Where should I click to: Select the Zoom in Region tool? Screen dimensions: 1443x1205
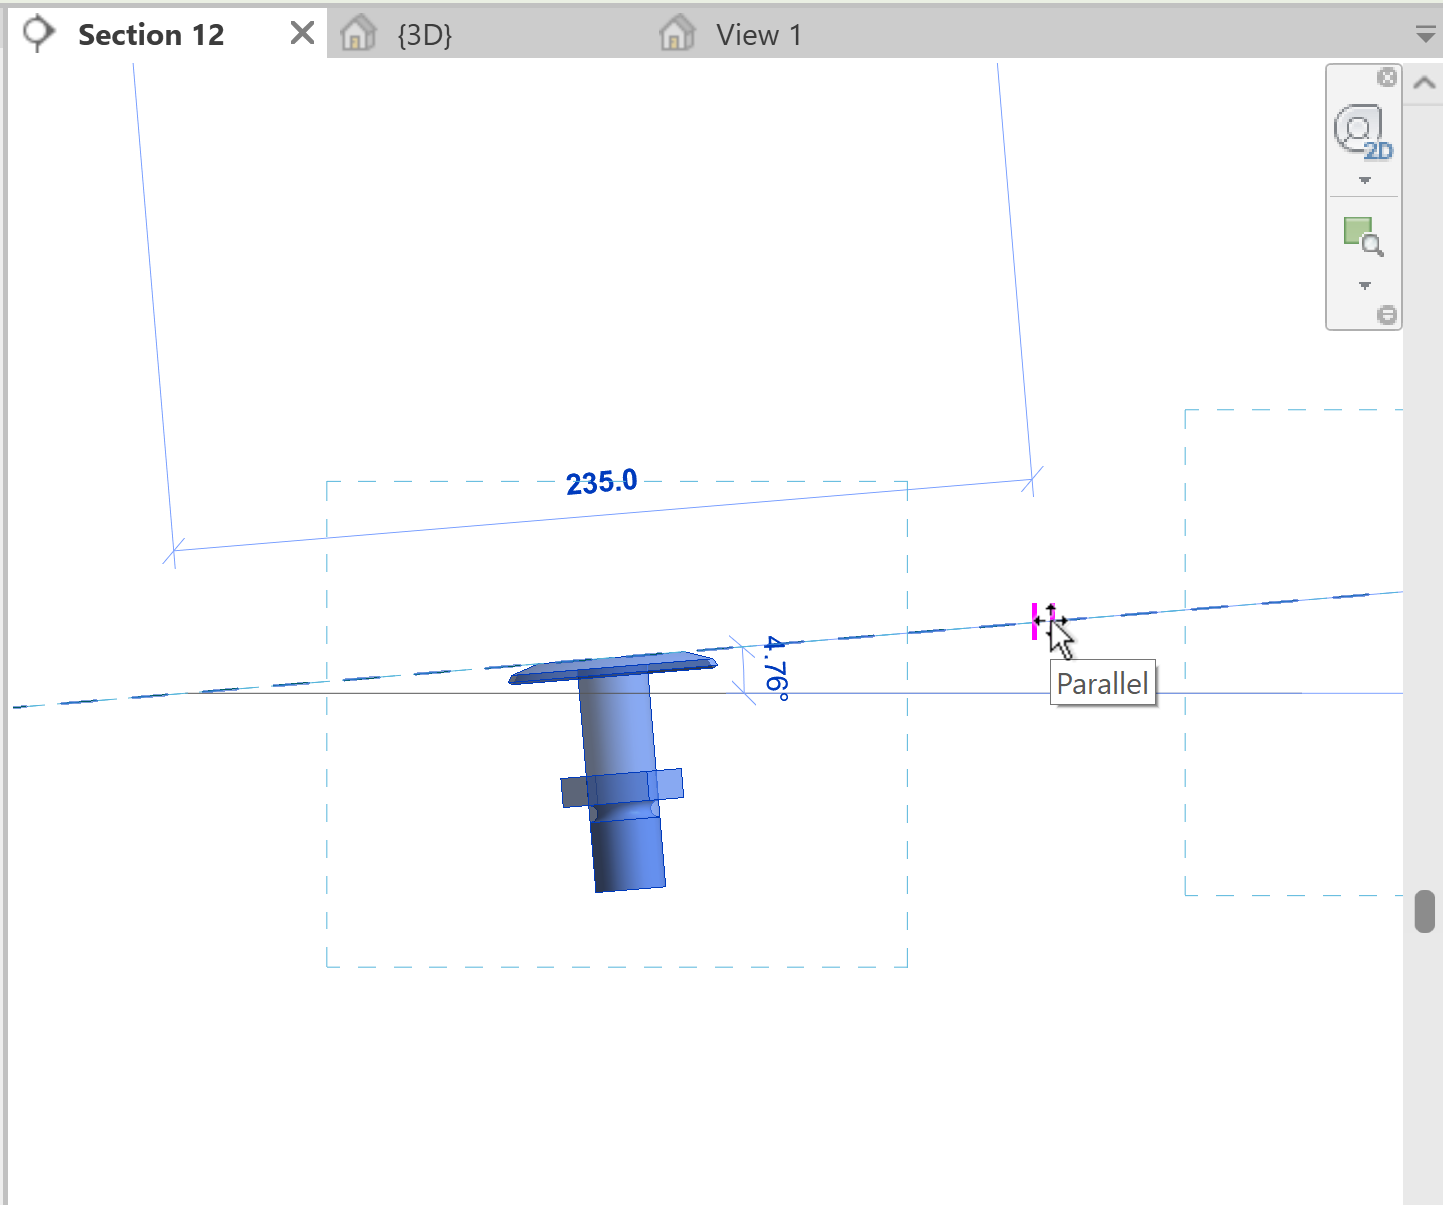click(x=1363, y=238)
